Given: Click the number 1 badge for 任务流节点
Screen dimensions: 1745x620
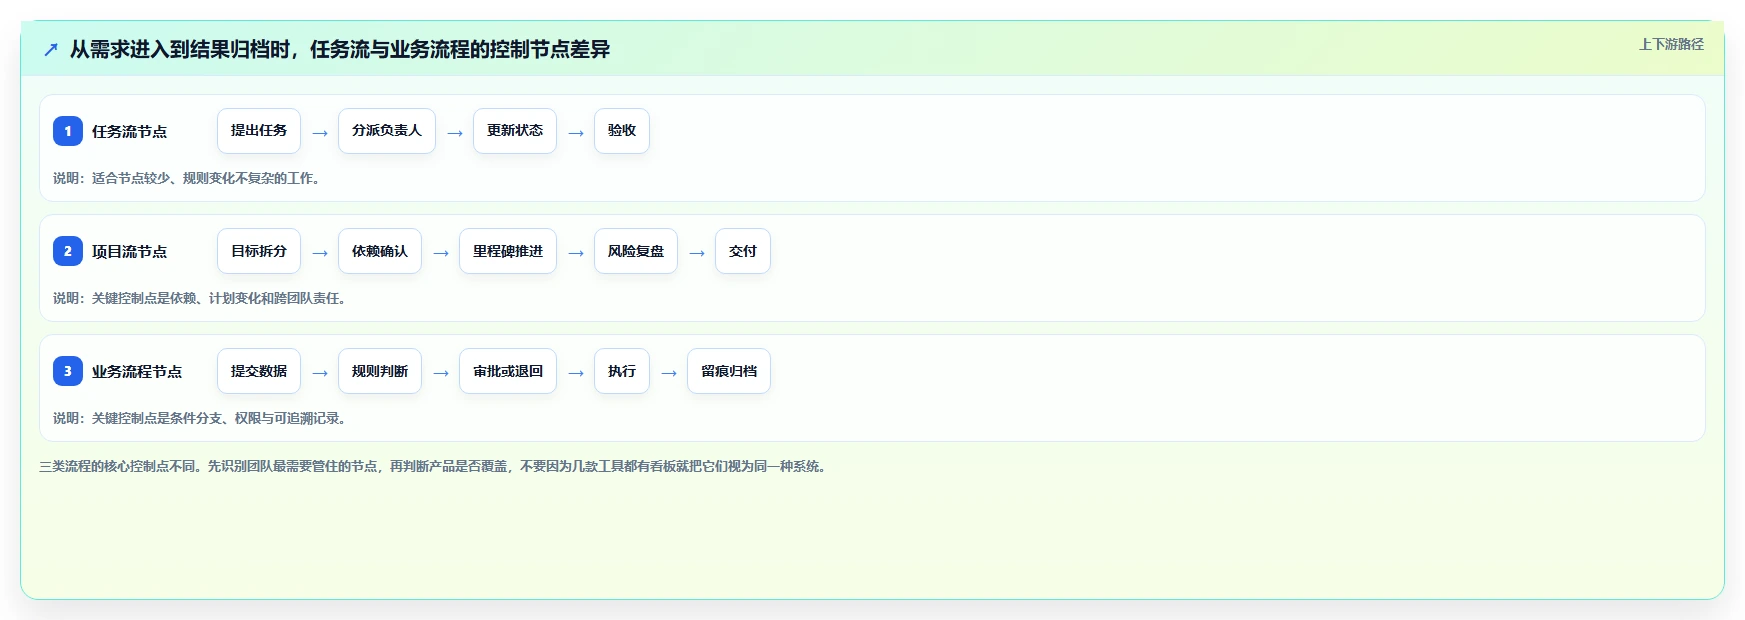Looking at the screenshot, I should (x=68, y=131).
